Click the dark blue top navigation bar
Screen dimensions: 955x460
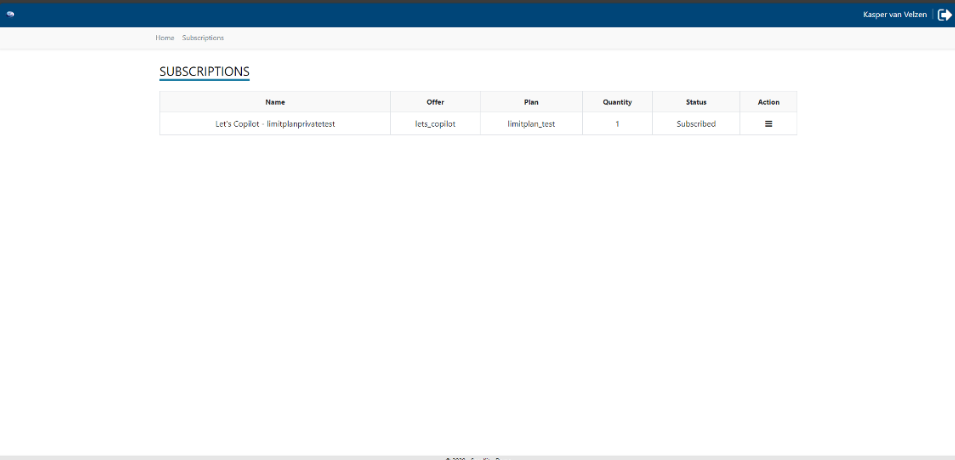(478, 15)
